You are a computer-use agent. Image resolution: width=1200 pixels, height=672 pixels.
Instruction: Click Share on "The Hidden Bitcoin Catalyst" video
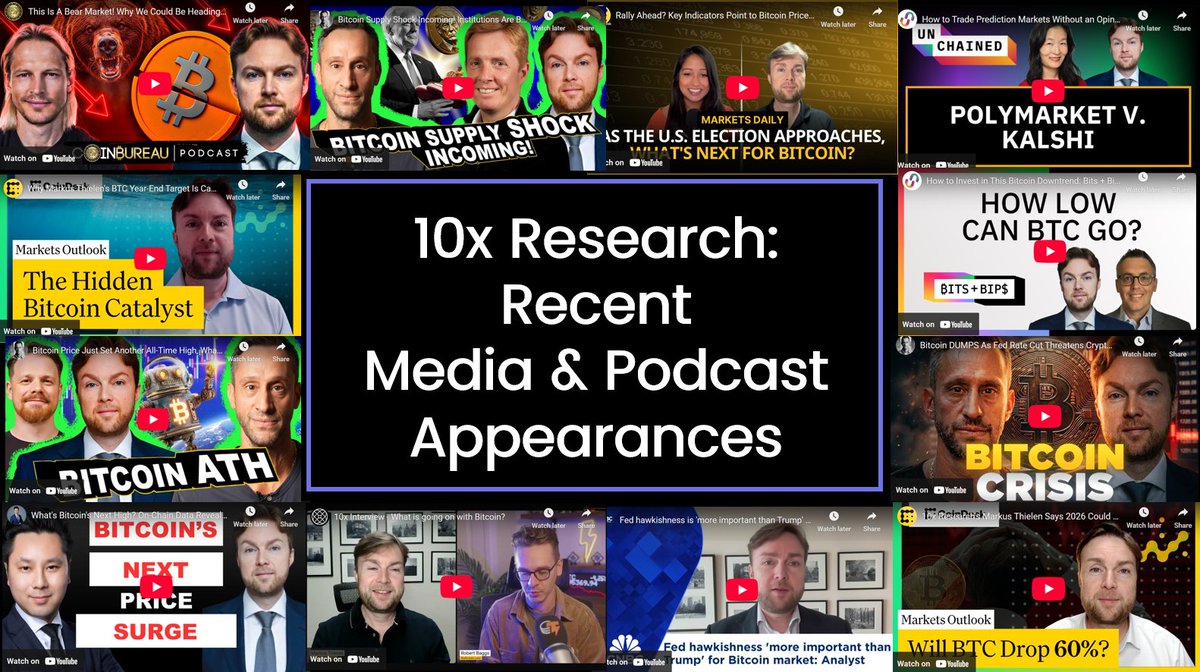(x=281, y=190)
